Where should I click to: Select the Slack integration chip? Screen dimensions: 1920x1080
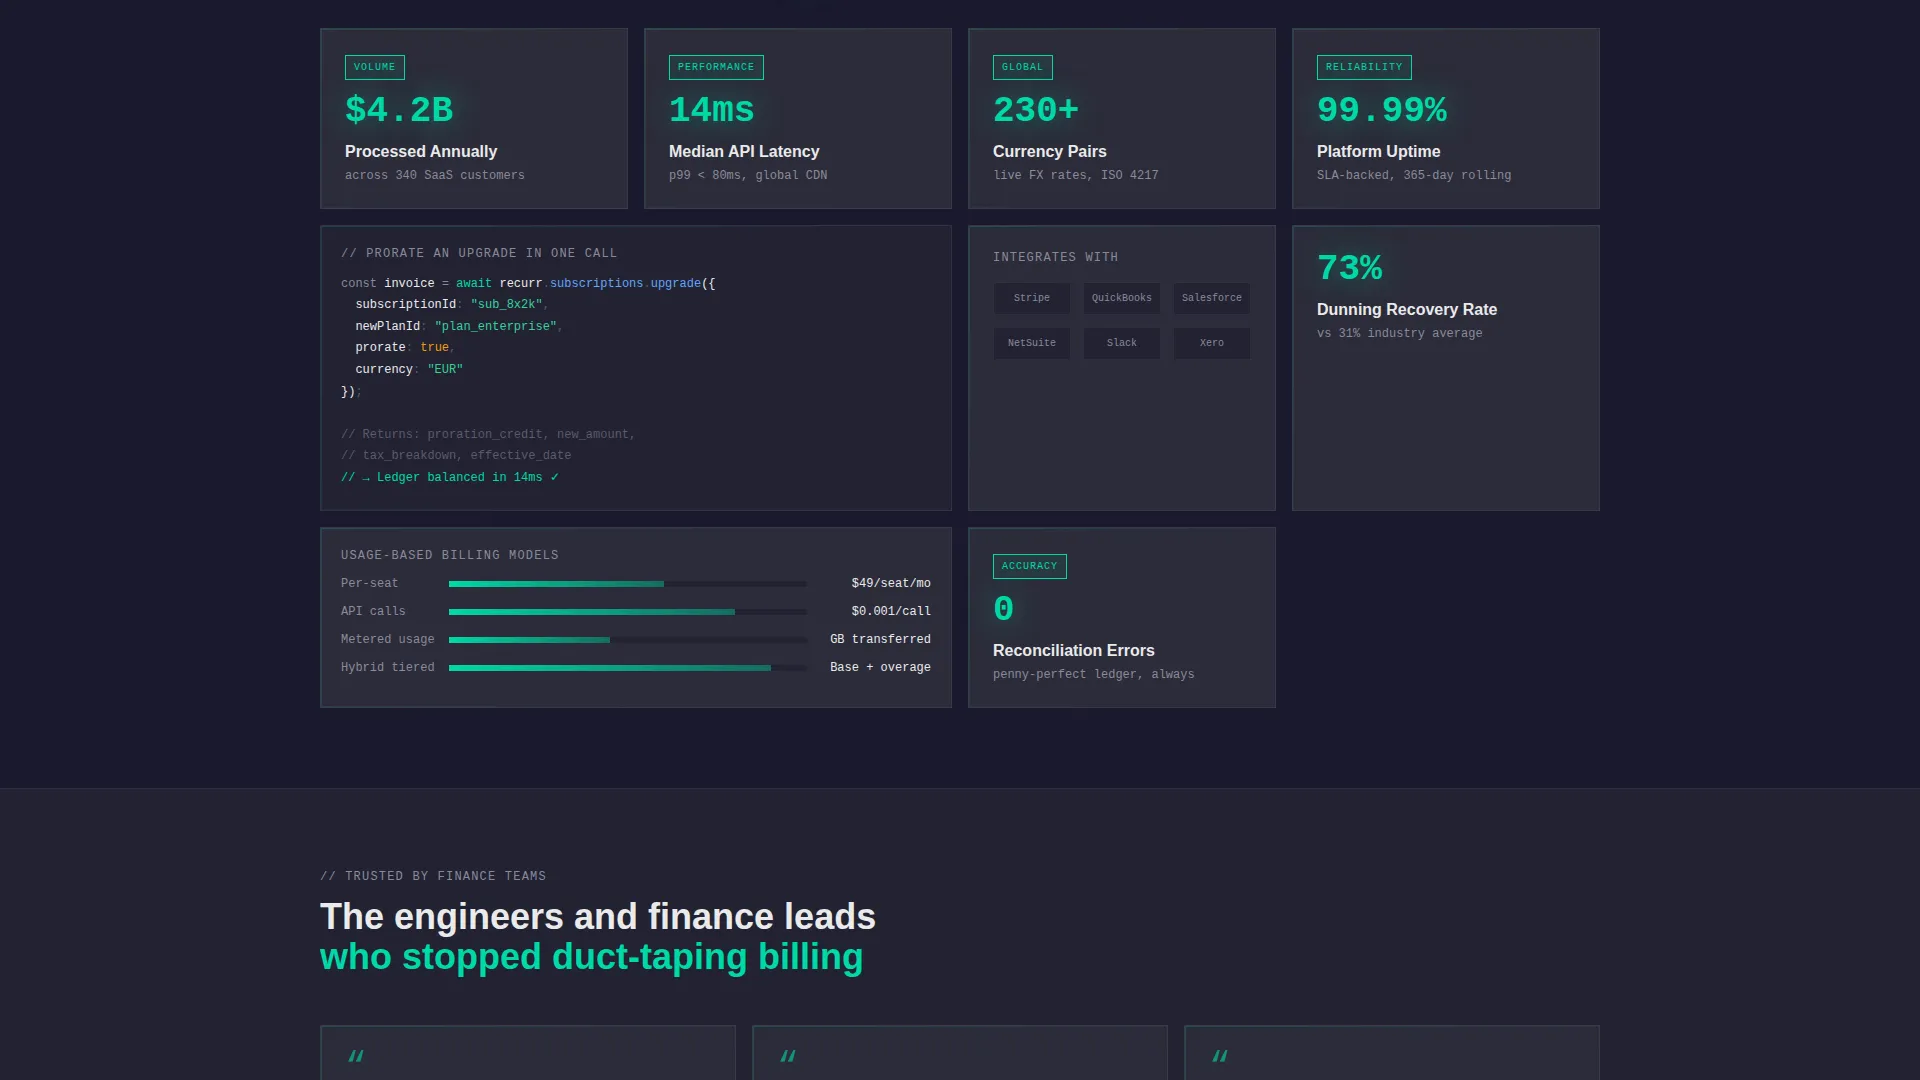pyautogui.click(x=1121, y=343)
